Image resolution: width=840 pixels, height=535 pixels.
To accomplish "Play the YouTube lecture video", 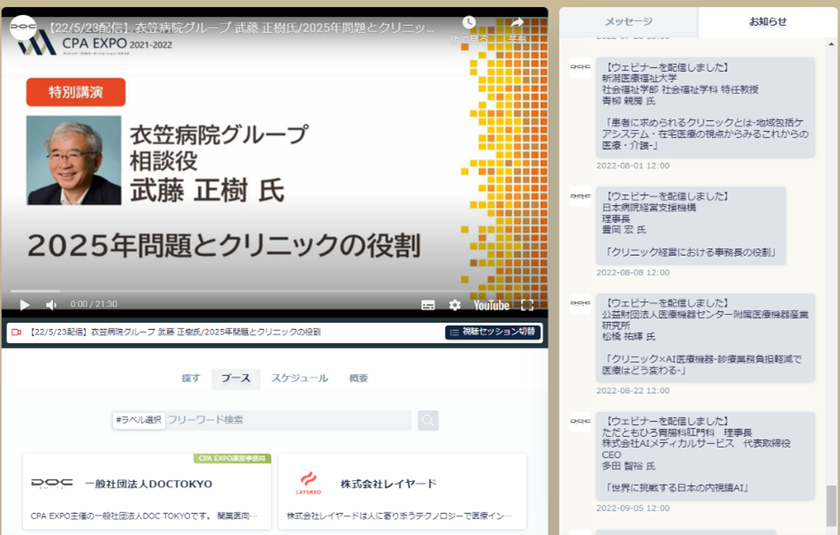I will coord(25,305).
